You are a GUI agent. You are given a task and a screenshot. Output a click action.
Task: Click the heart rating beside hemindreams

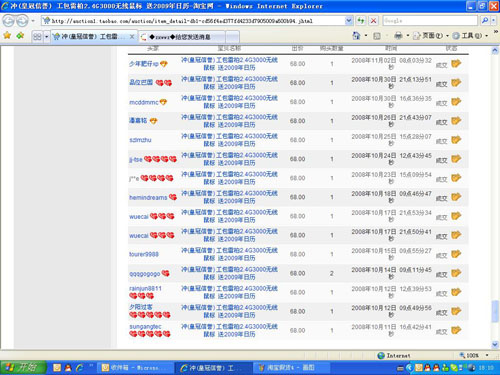pyautogui.click(x=173, y=197)
